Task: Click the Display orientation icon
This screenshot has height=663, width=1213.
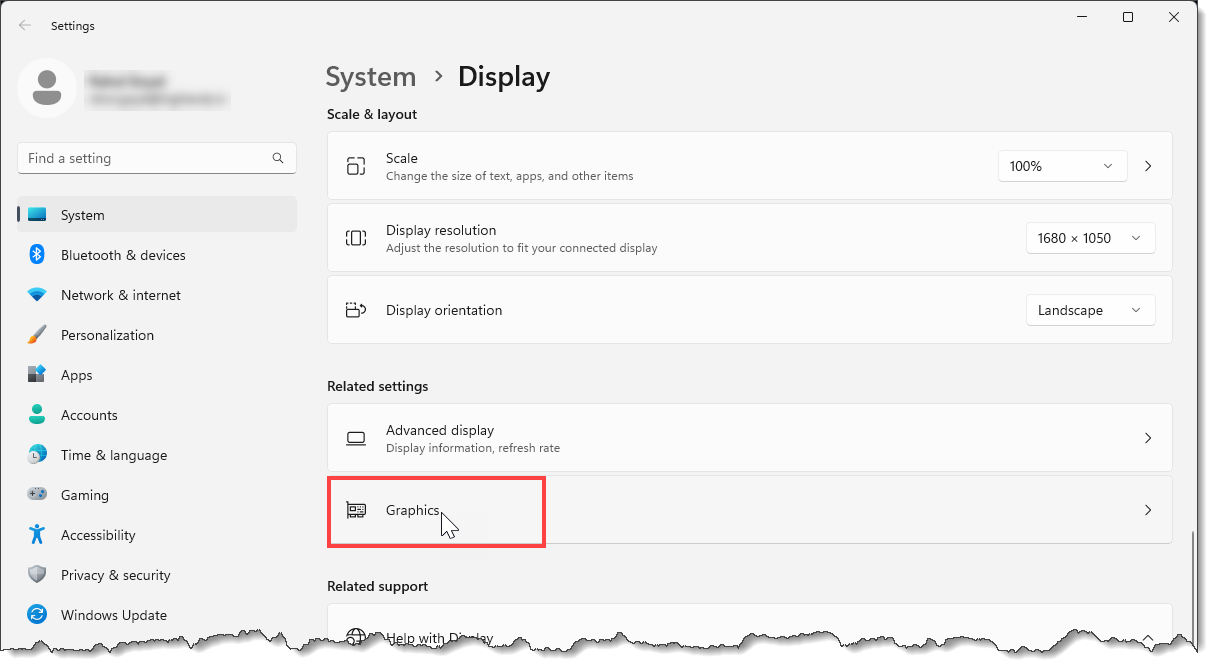Action: pos(356,310)
